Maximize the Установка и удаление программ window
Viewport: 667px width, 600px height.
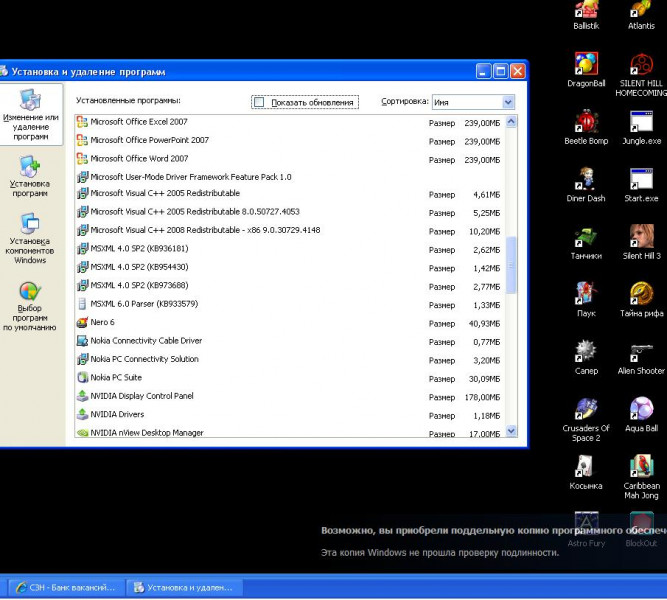501,71
